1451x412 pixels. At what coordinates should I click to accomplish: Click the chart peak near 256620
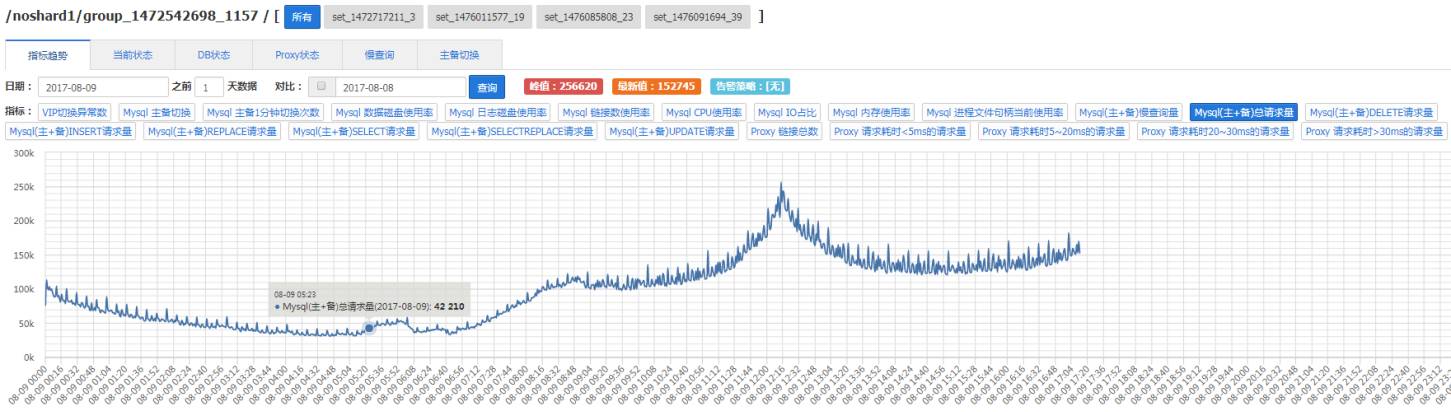tap(781, 185)
